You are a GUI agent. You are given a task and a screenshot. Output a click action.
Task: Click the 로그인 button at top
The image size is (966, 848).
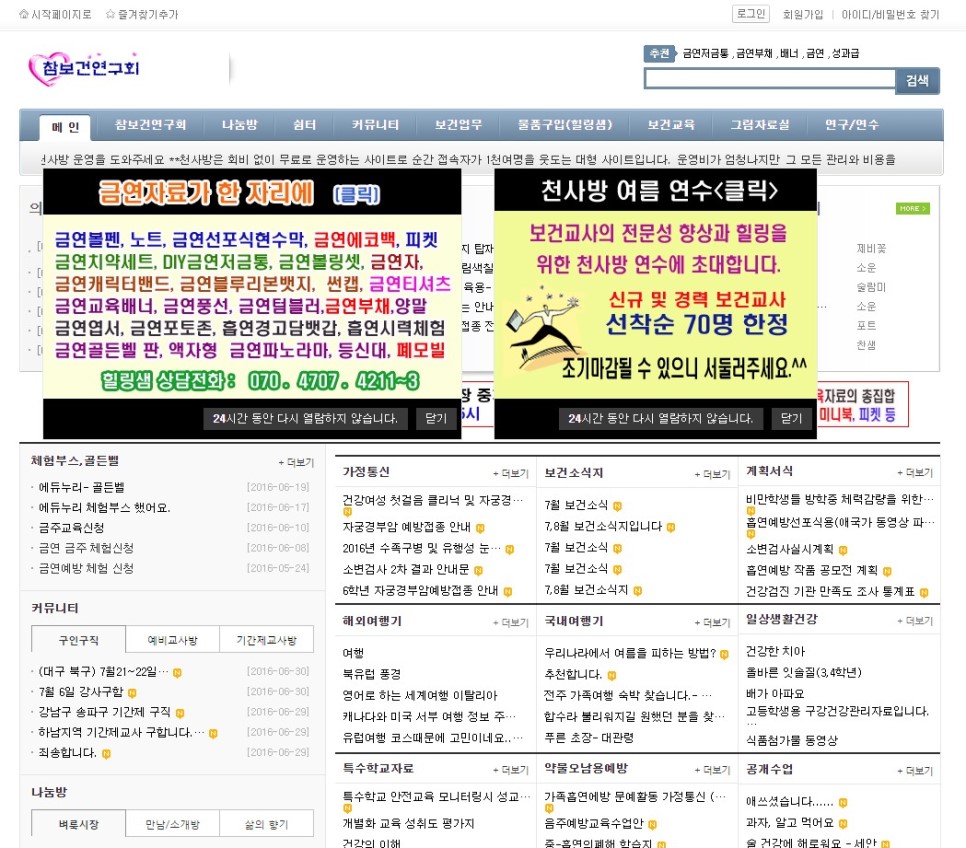tap(750, 14)
